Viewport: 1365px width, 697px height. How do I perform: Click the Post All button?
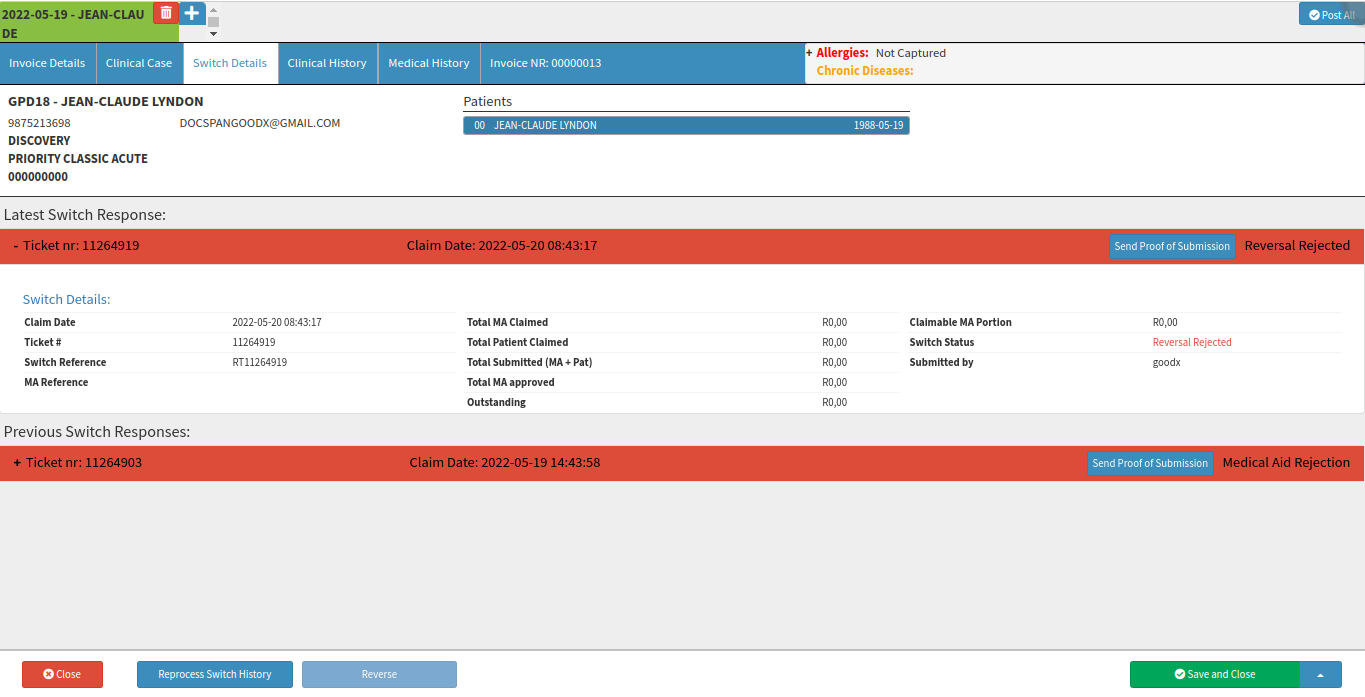point(1331,15)
